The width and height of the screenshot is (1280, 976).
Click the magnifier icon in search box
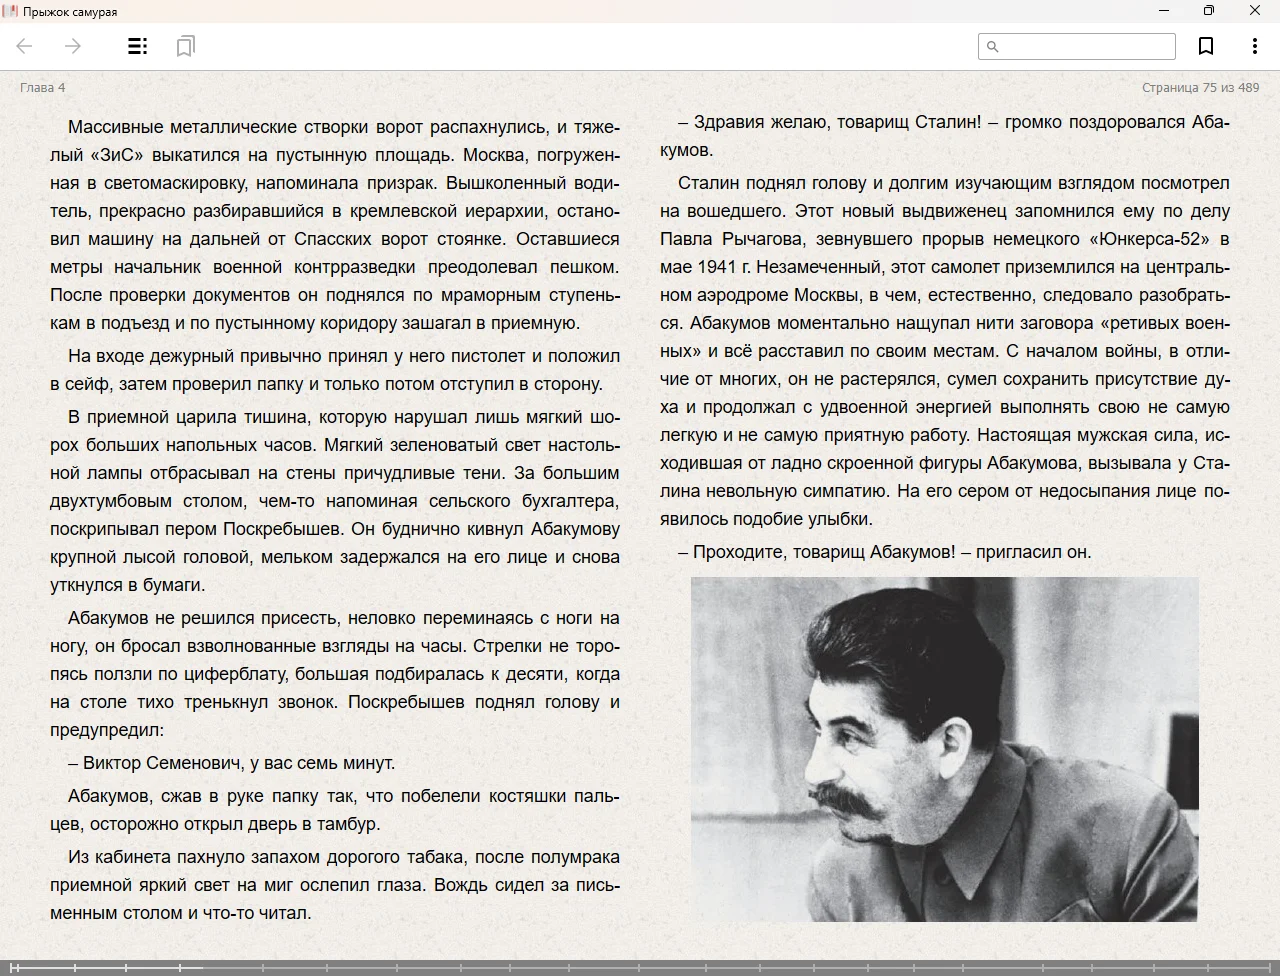click(x=993, y=46)
